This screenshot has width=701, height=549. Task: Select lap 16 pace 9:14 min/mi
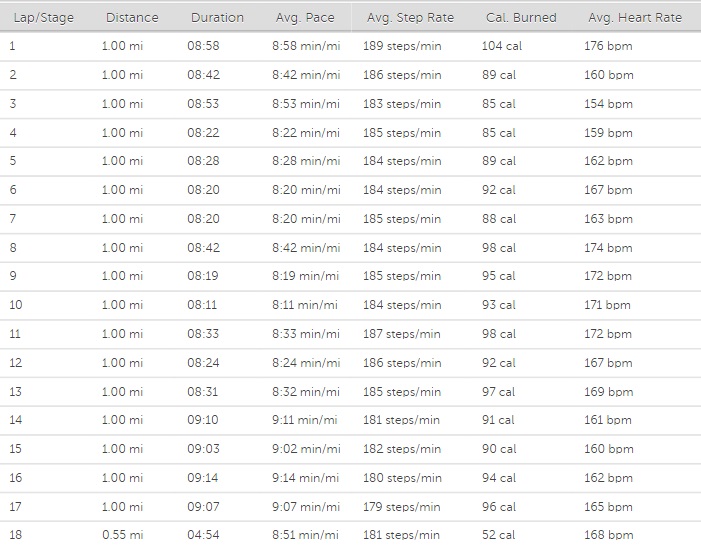[306, 478]
